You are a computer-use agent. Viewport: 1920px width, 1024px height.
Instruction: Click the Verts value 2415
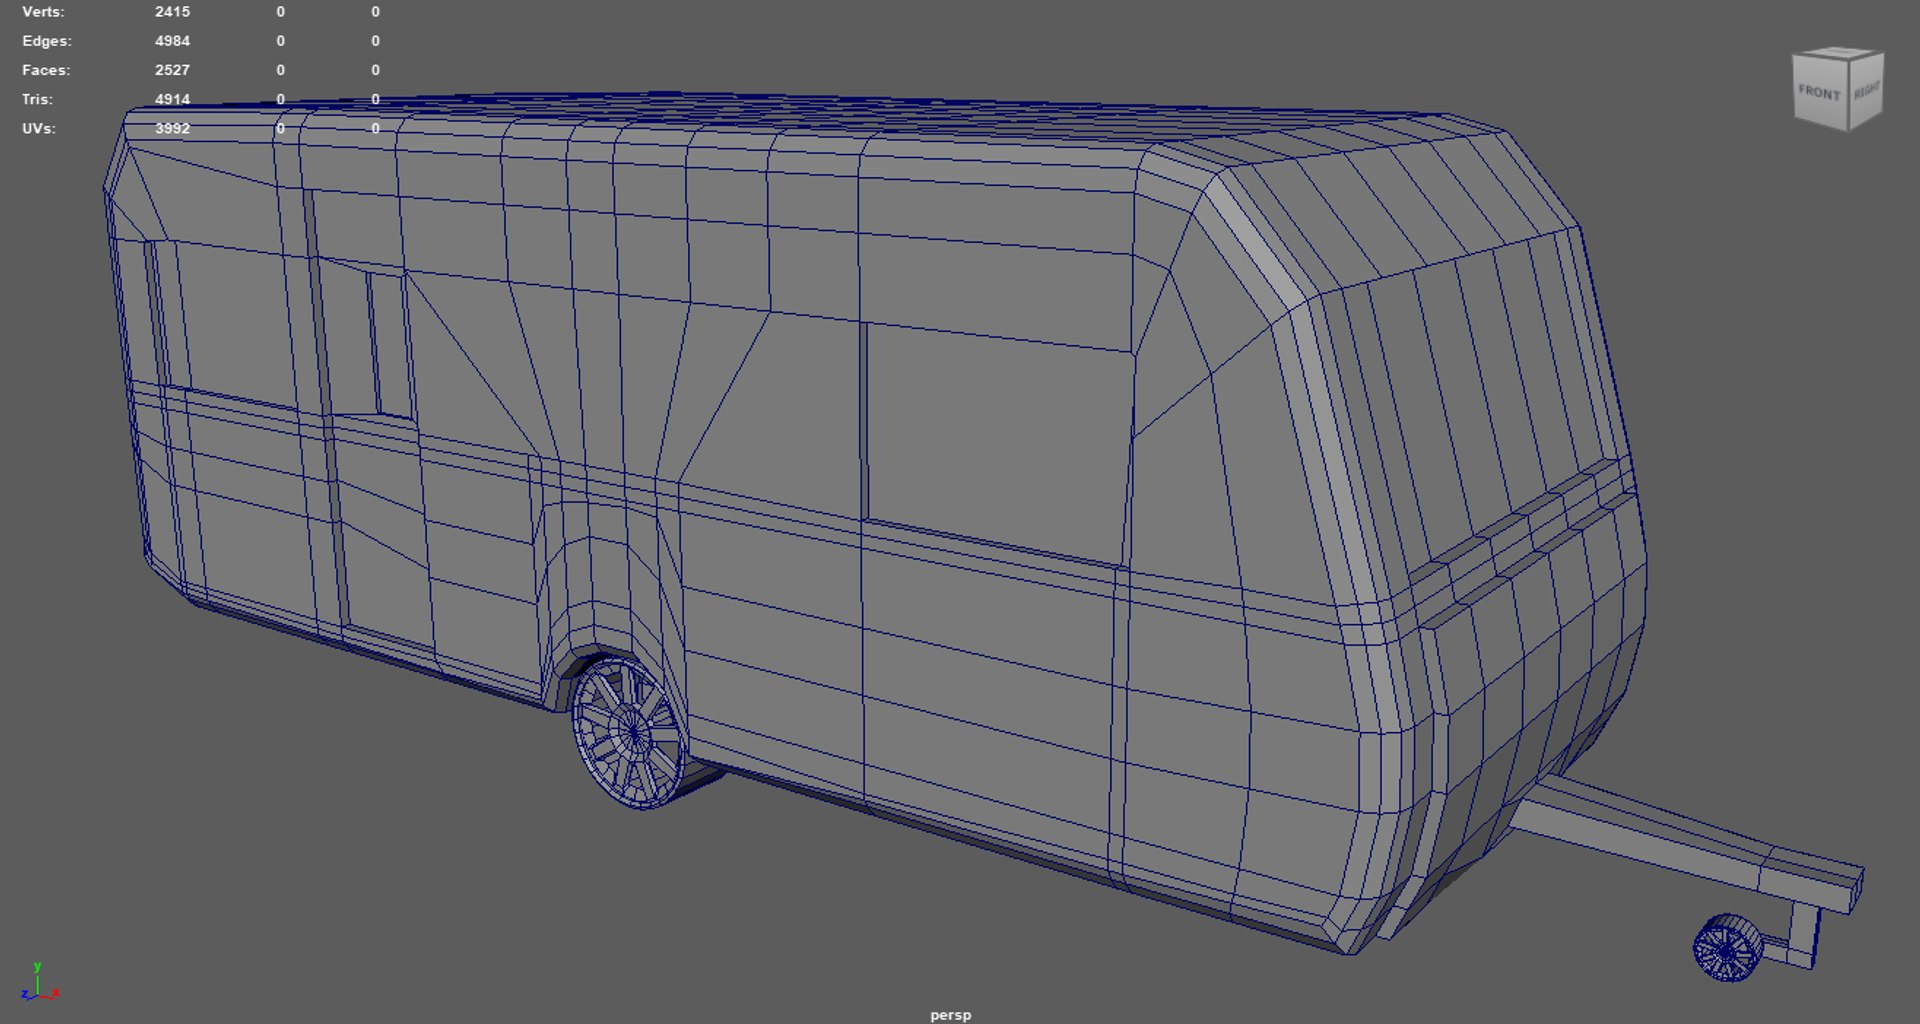tap(172, 12)
